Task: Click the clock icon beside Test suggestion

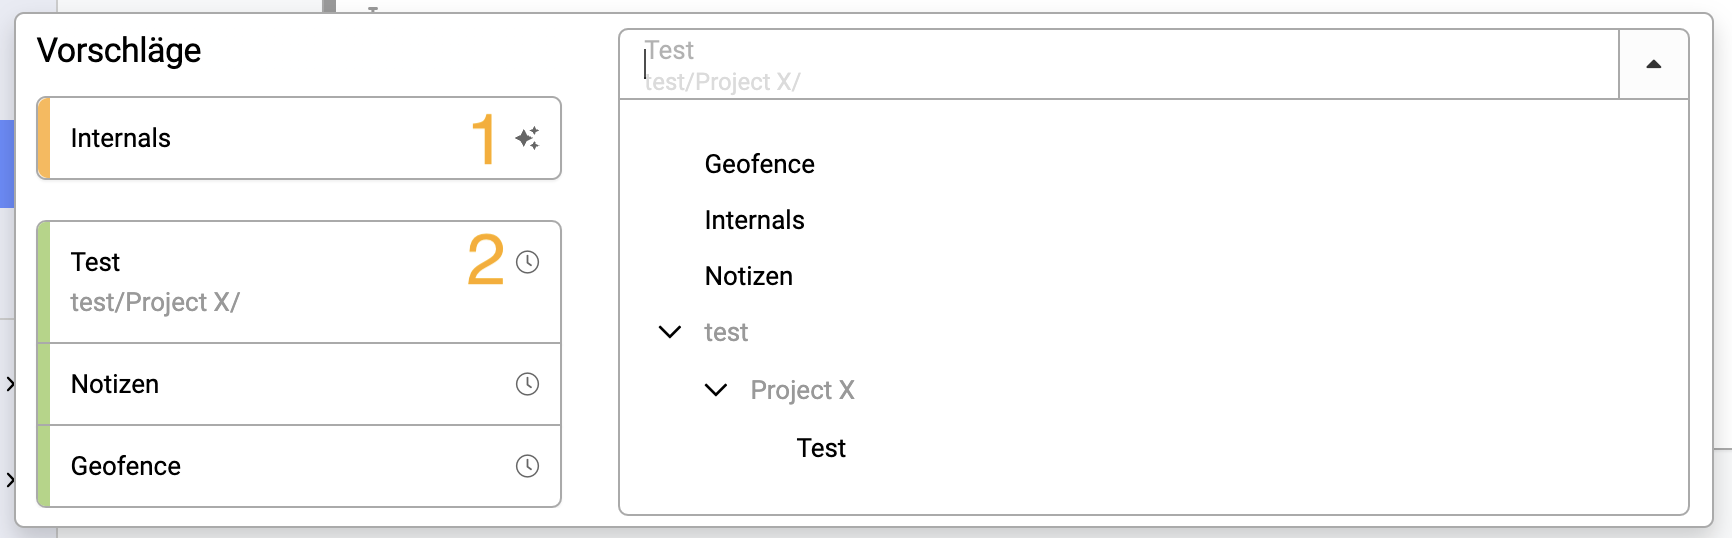Action: 527,262
